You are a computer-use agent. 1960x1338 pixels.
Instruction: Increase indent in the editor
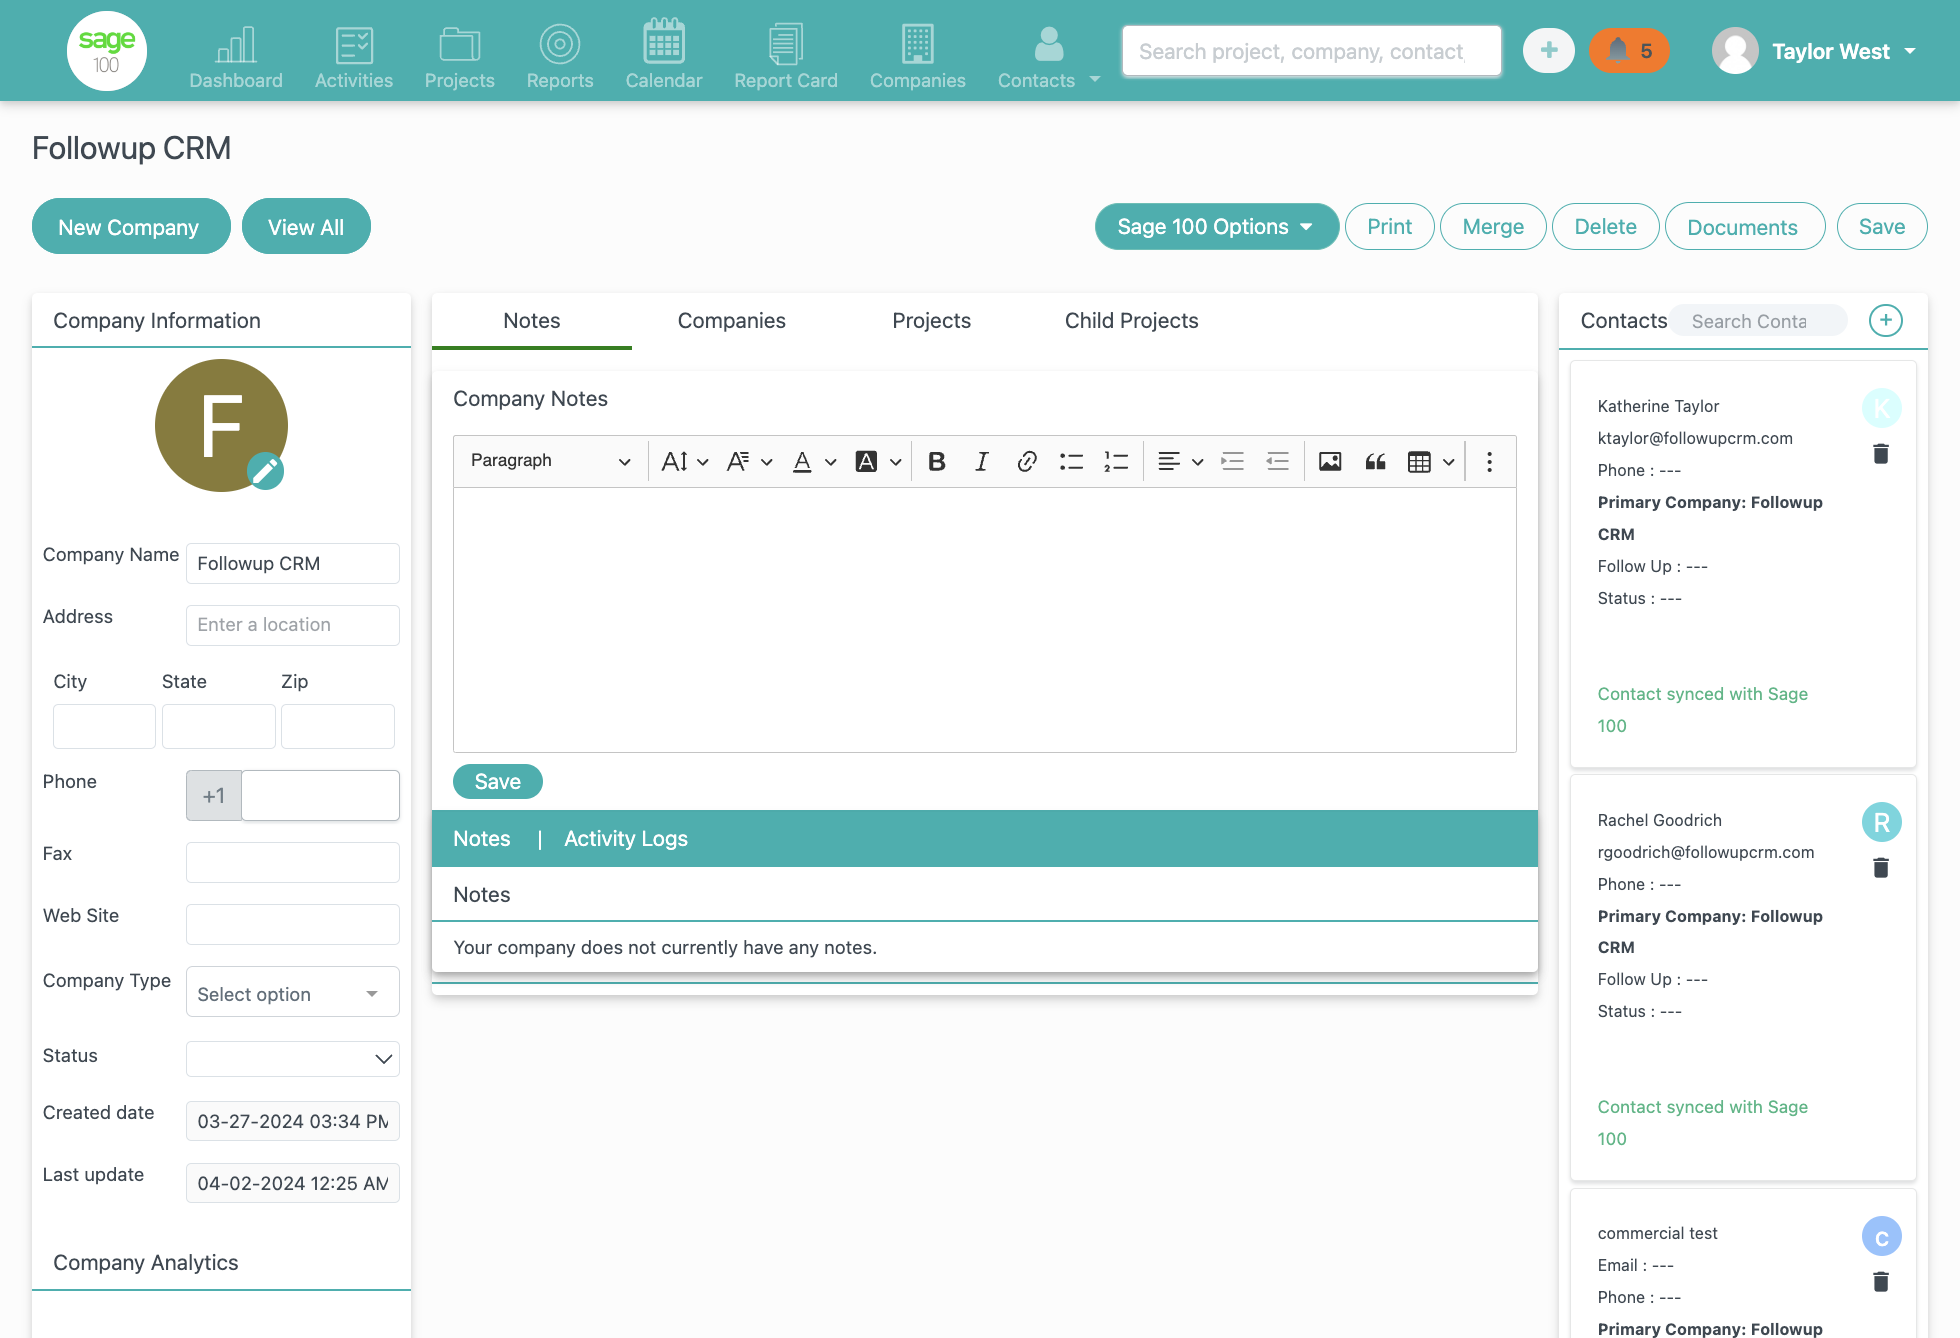pos(1233,461)
